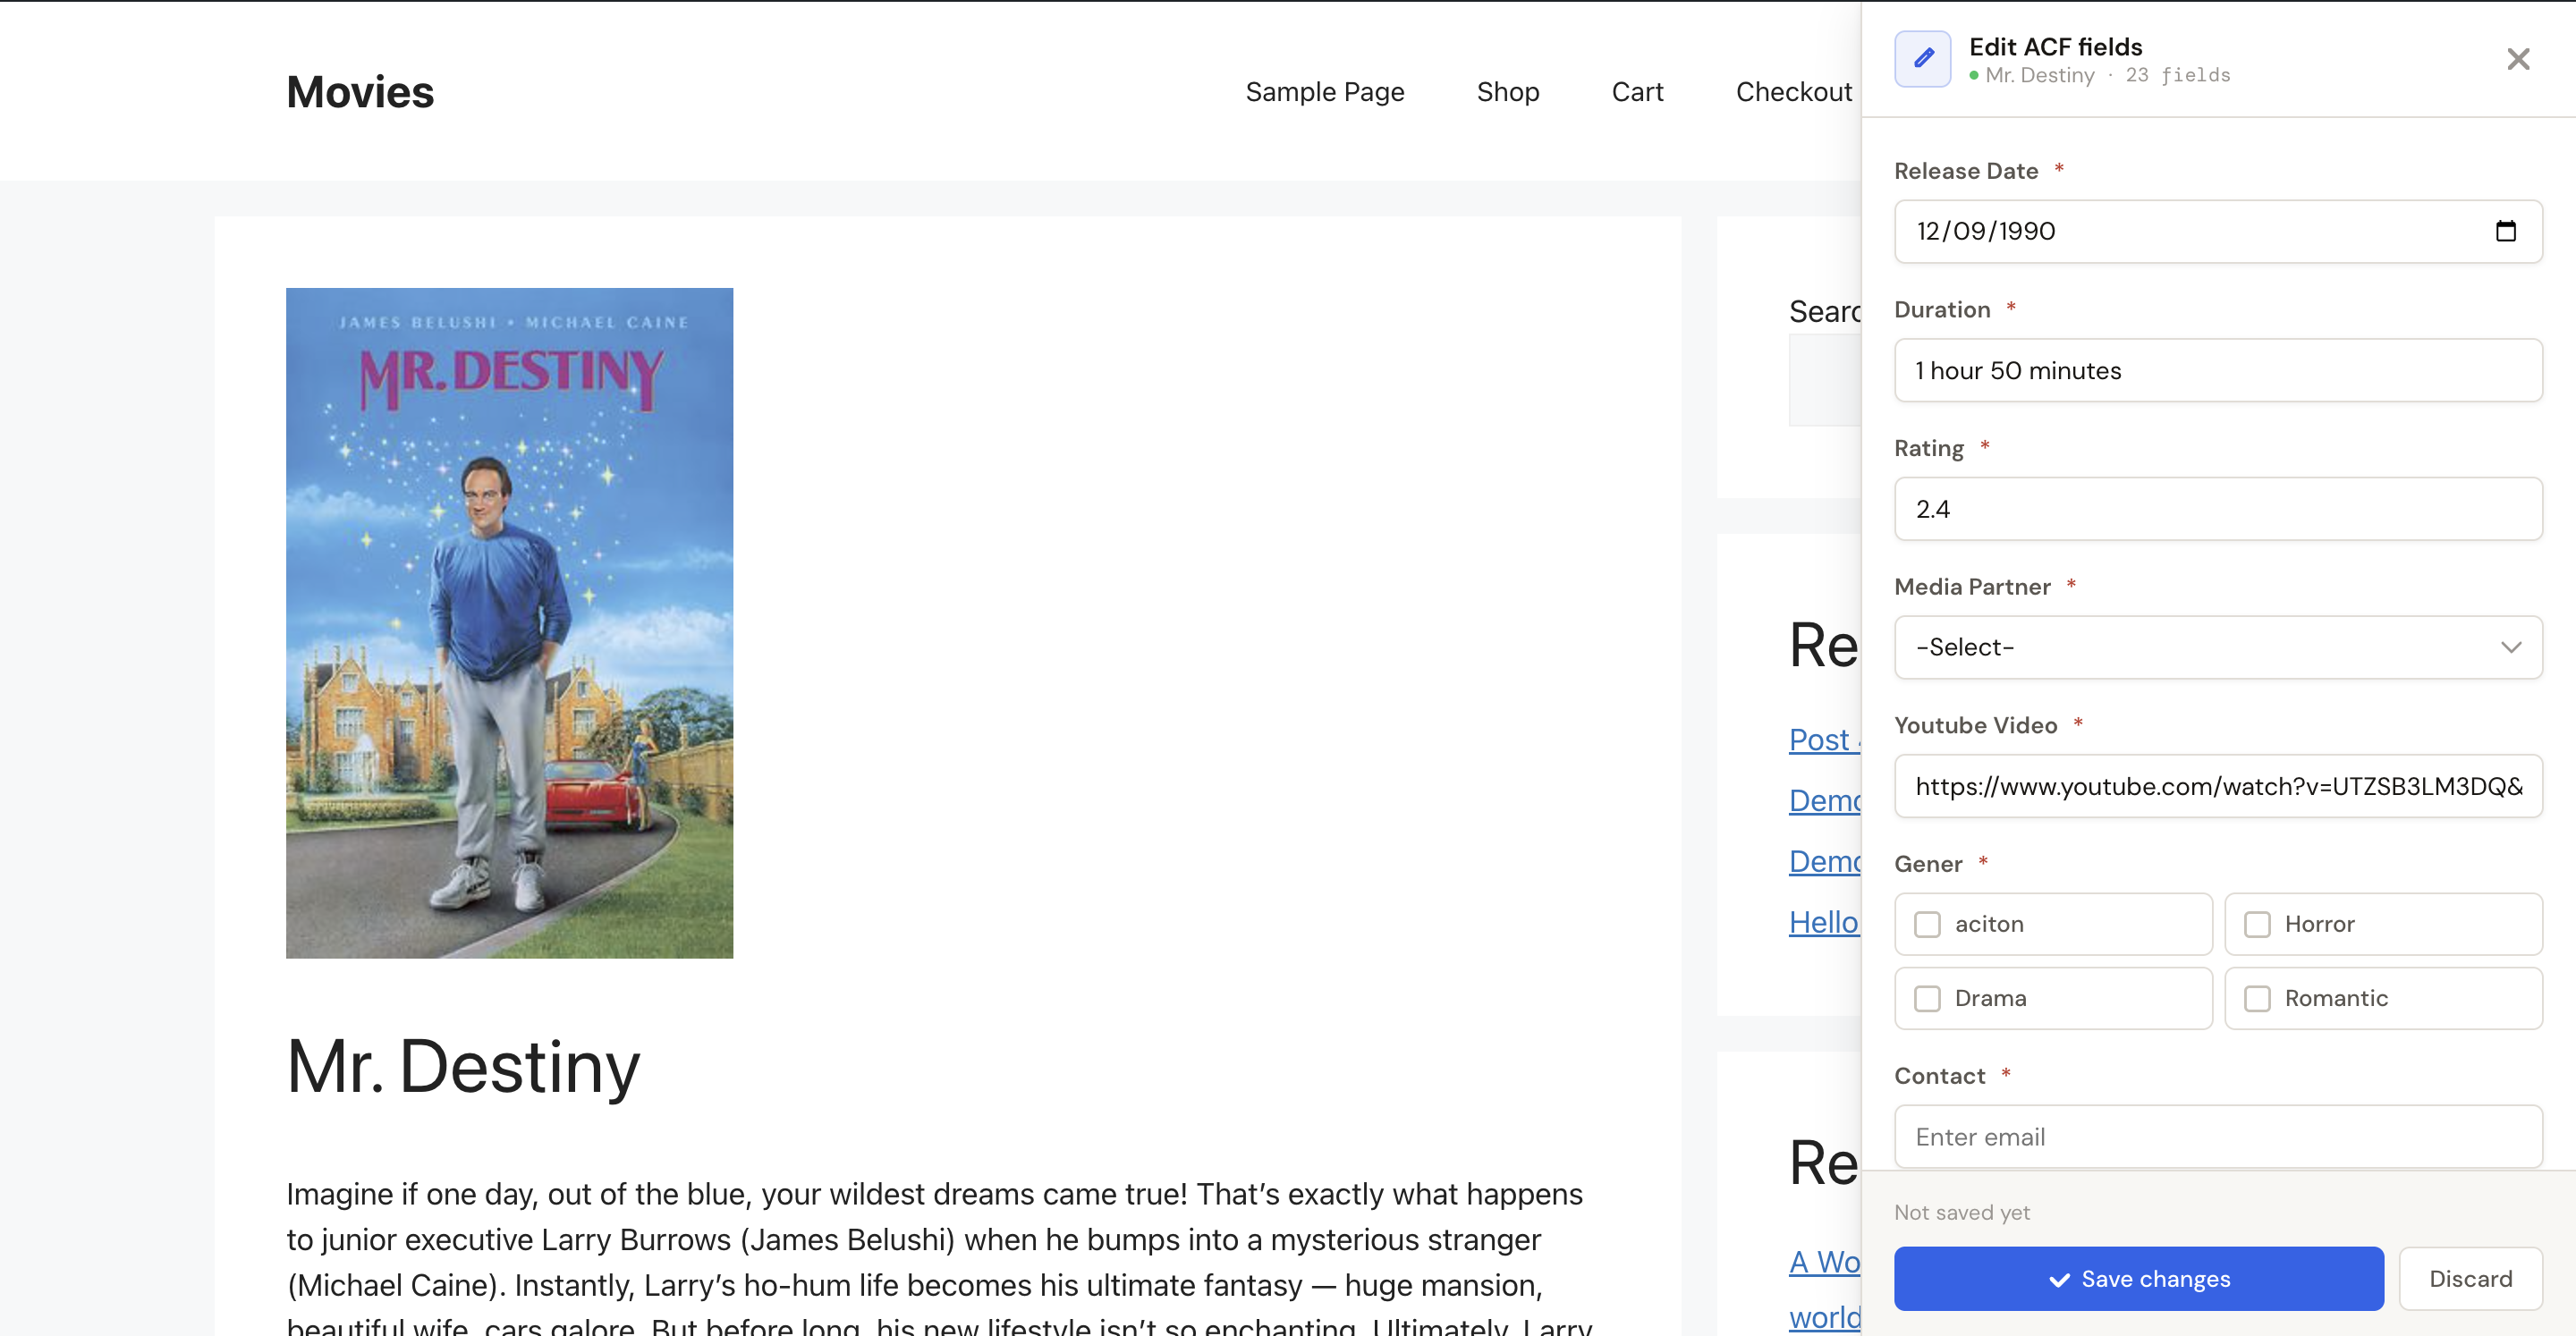This screenshot has height=1336, width=2576.
Task: Open the Hello link in sidebar
Action: (1823, 922)
